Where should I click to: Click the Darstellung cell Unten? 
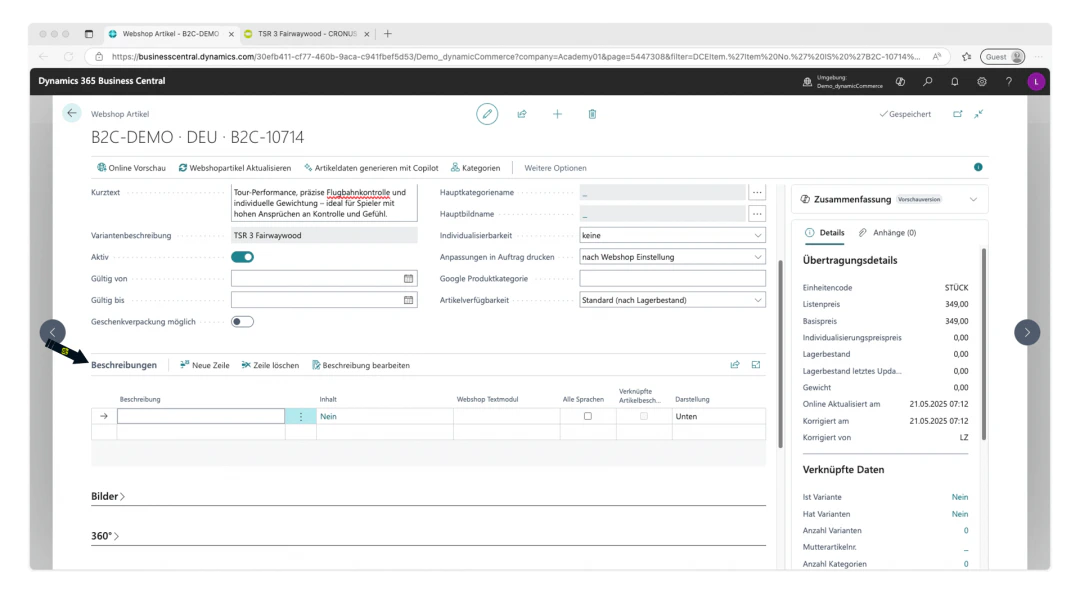pyautogui.click(x=718, y=416)
